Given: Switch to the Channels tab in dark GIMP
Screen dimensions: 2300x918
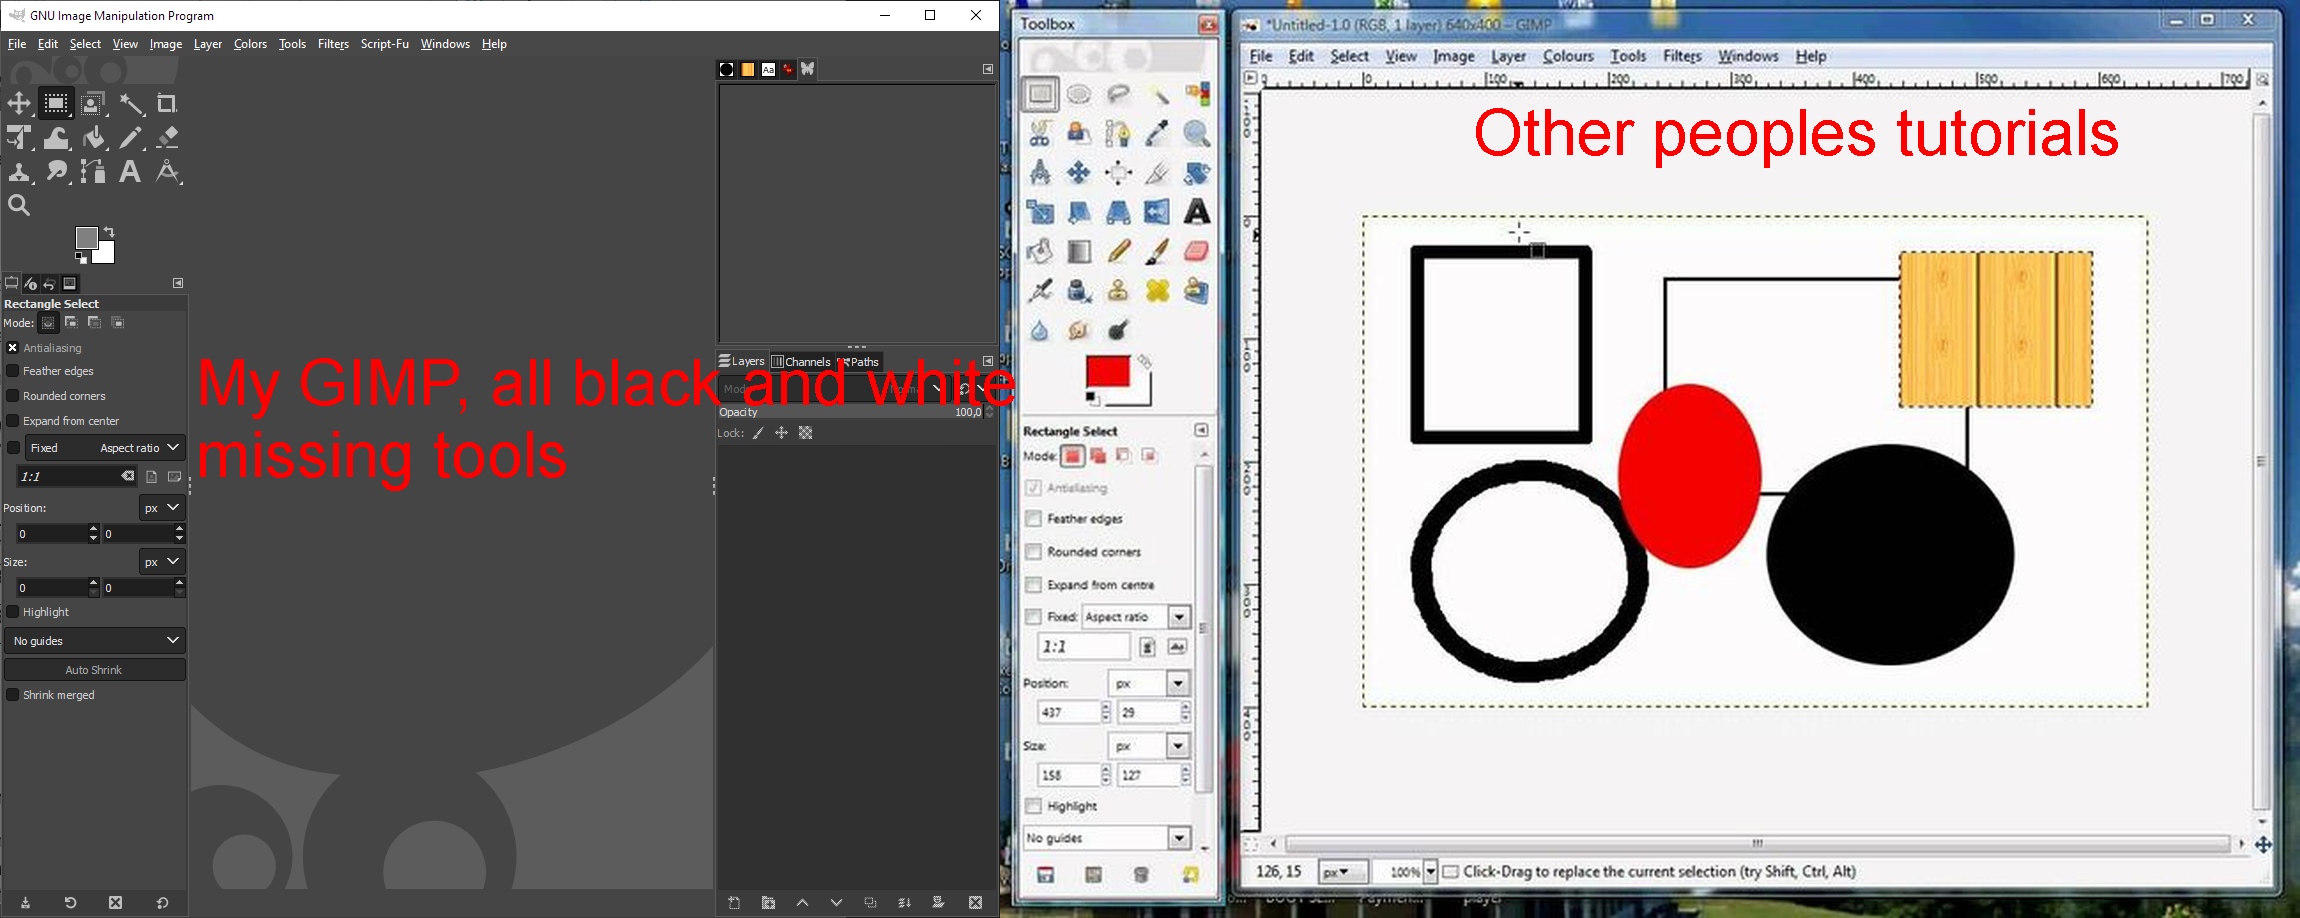Looking at the screenshot, I should pyautogui.click(x=801, y=362).
